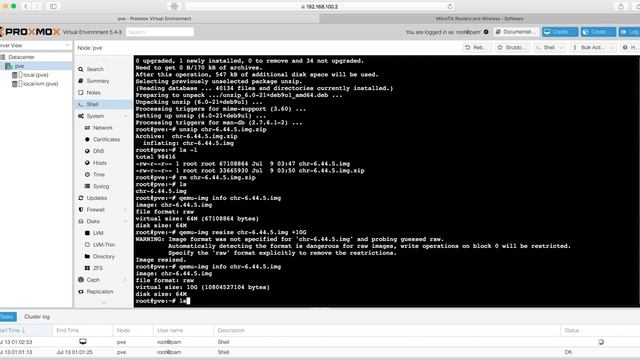Select the Shell task with OK status
The height and width of the screenshot is (360, 640).
tap(320, 352)
